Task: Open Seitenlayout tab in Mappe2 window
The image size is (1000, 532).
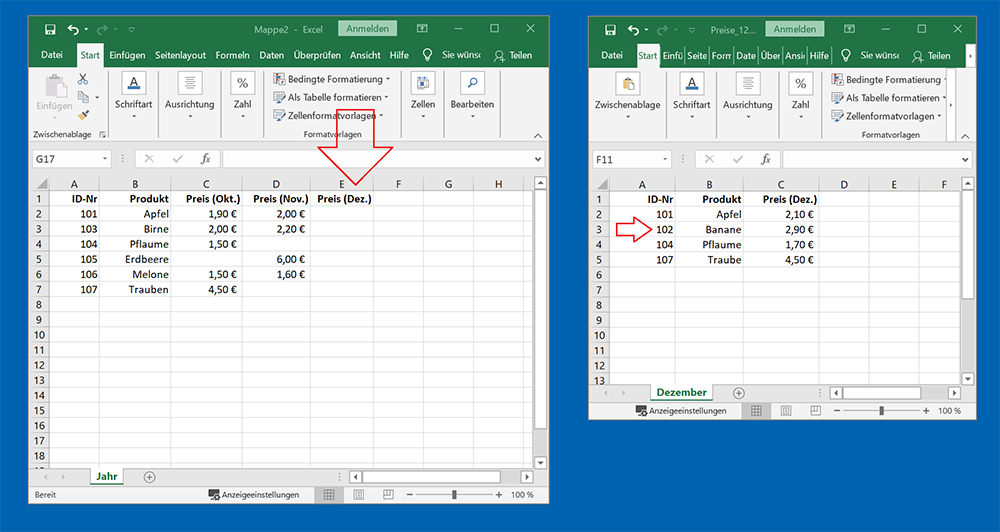Action: coord(180,55)
